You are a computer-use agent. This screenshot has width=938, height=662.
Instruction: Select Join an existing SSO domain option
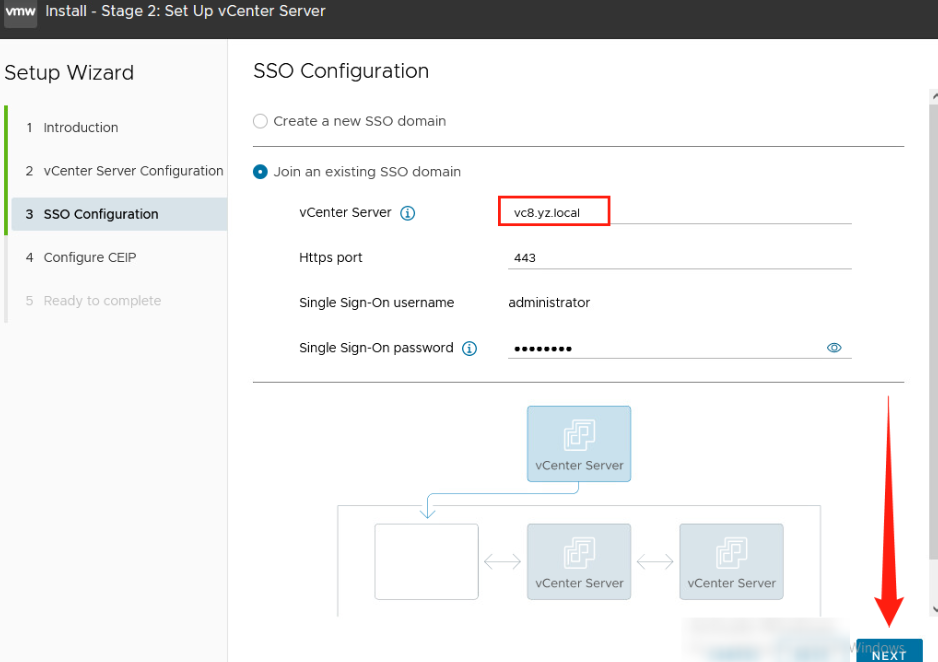click(259, 171)
